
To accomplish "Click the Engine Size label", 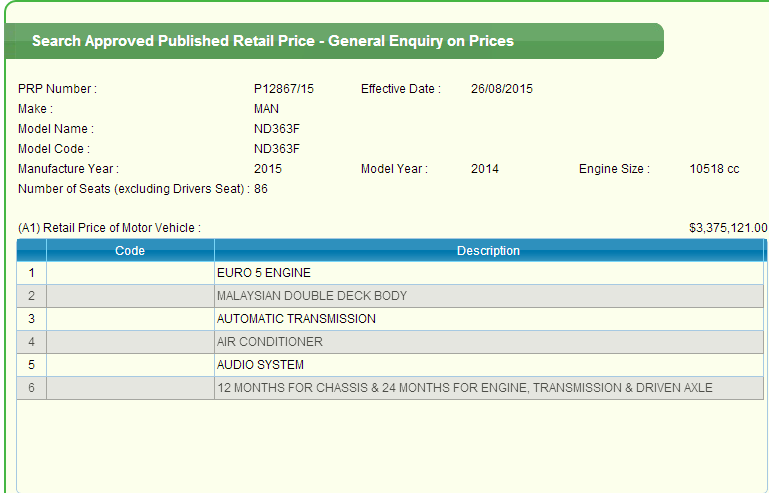I will pos(614,169).
